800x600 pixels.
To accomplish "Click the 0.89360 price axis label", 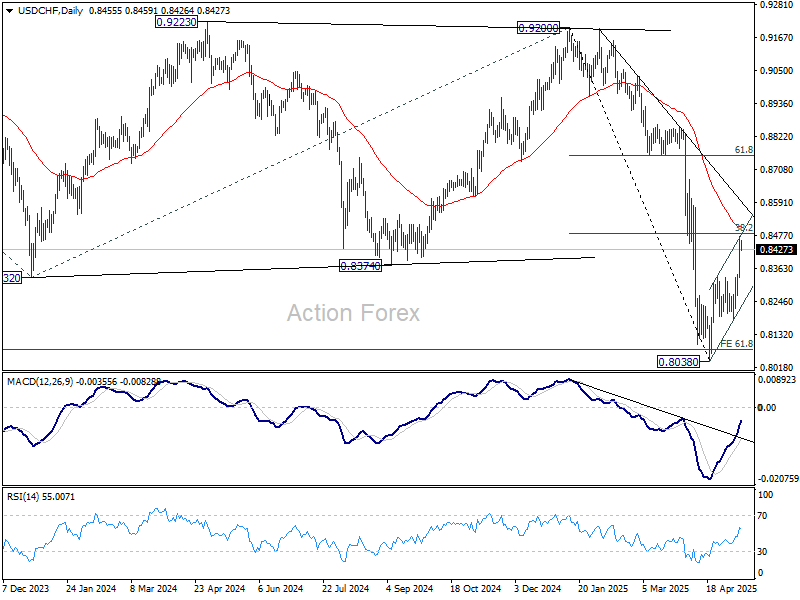I will click(777, 104).
